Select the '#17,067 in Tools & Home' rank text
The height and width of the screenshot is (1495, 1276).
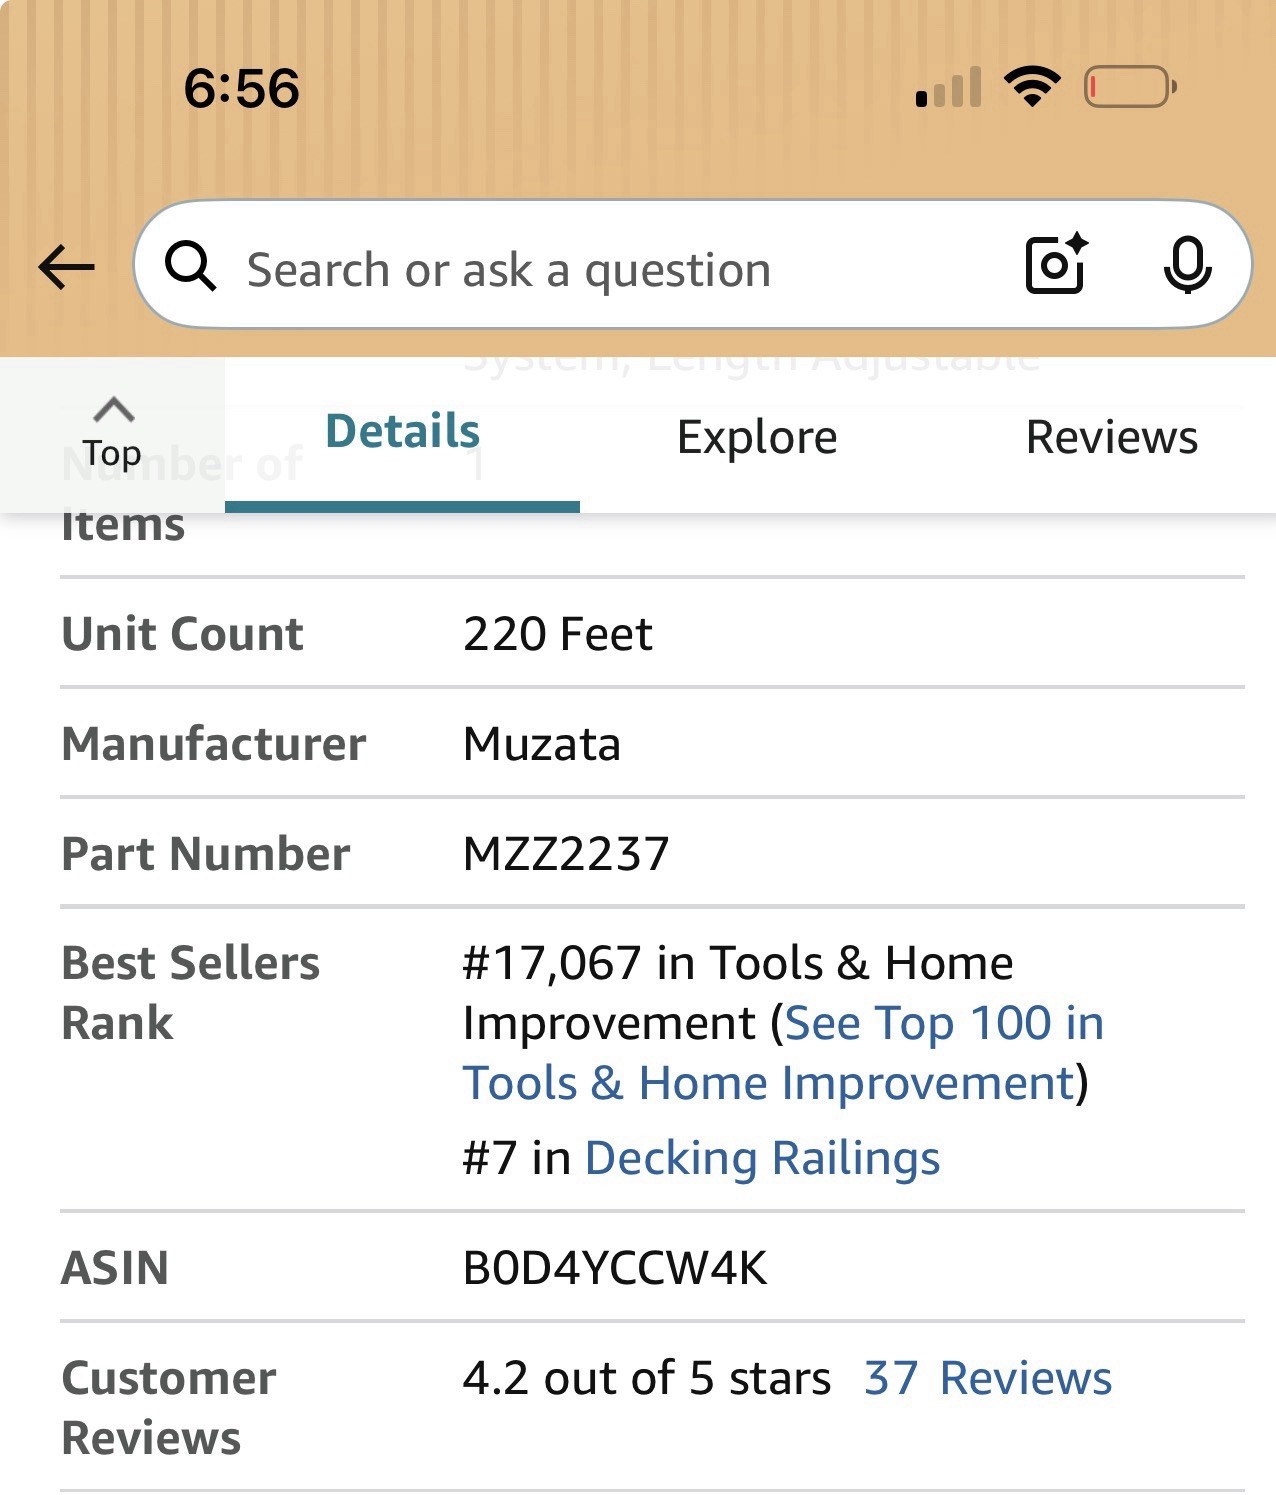(738, 963)
